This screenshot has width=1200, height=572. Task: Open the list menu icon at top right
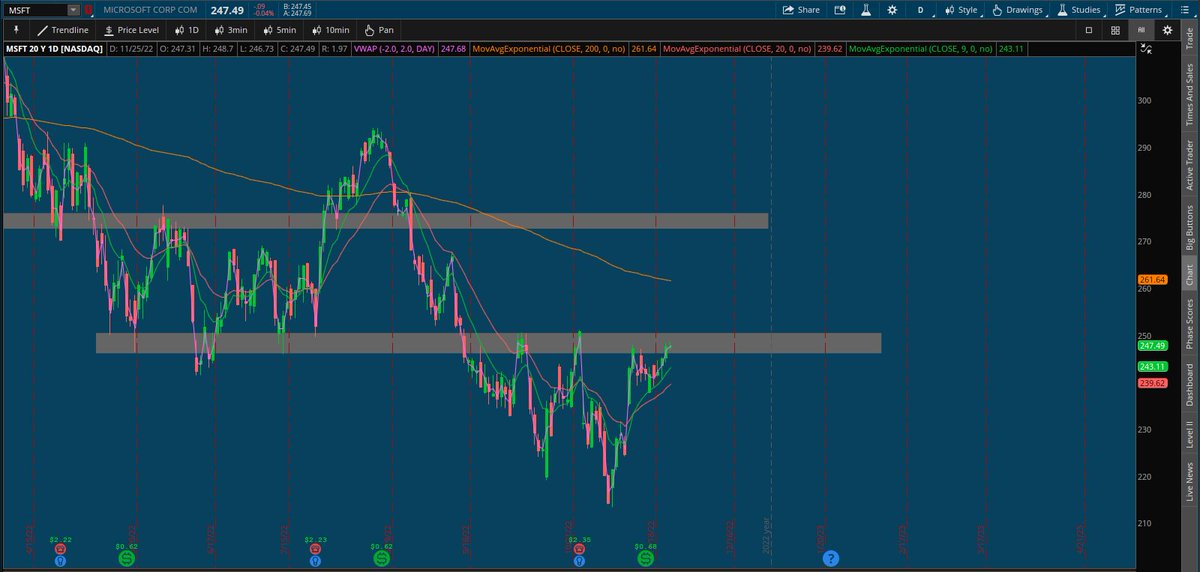coord(1185,10)
